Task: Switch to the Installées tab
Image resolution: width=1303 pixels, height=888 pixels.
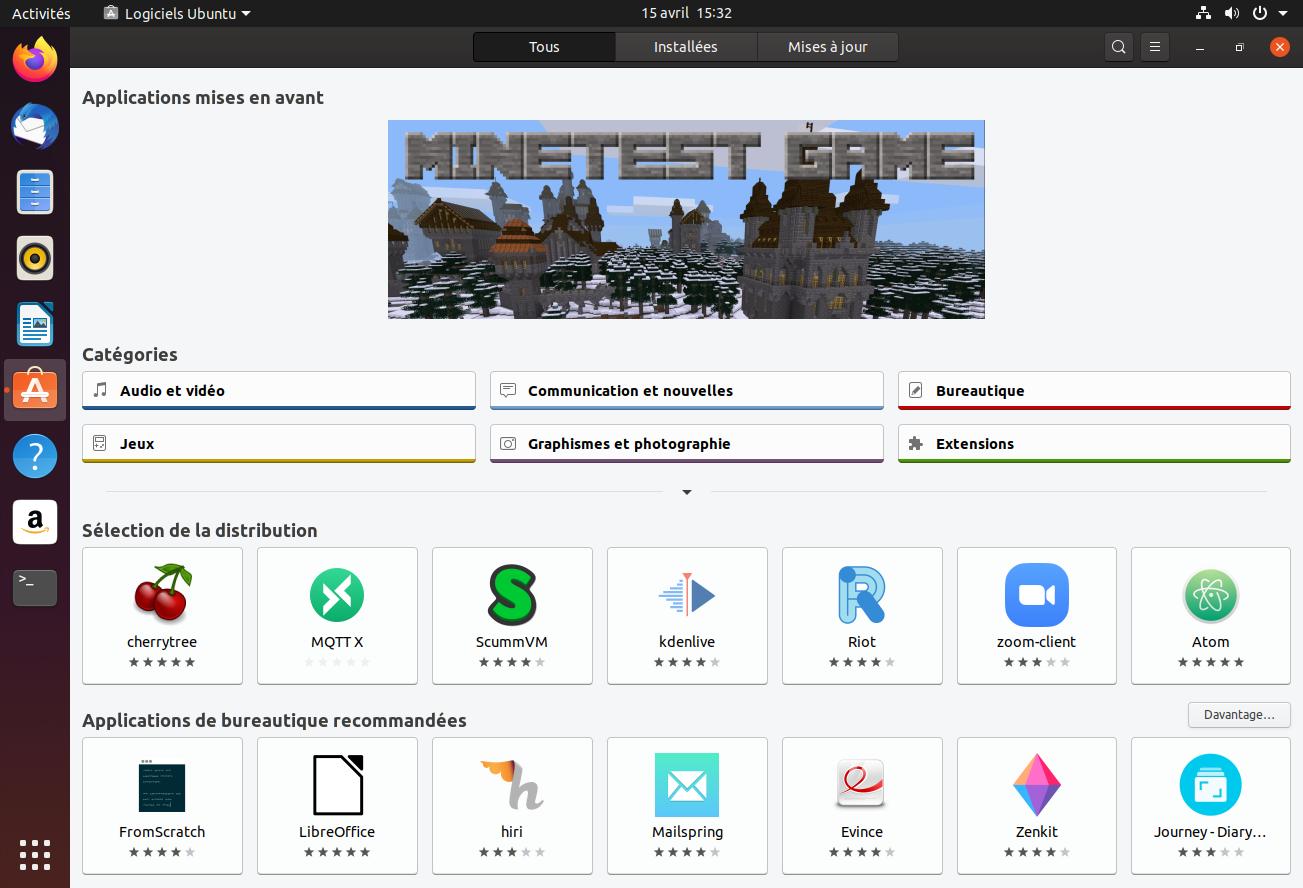Action: (685, 47)
